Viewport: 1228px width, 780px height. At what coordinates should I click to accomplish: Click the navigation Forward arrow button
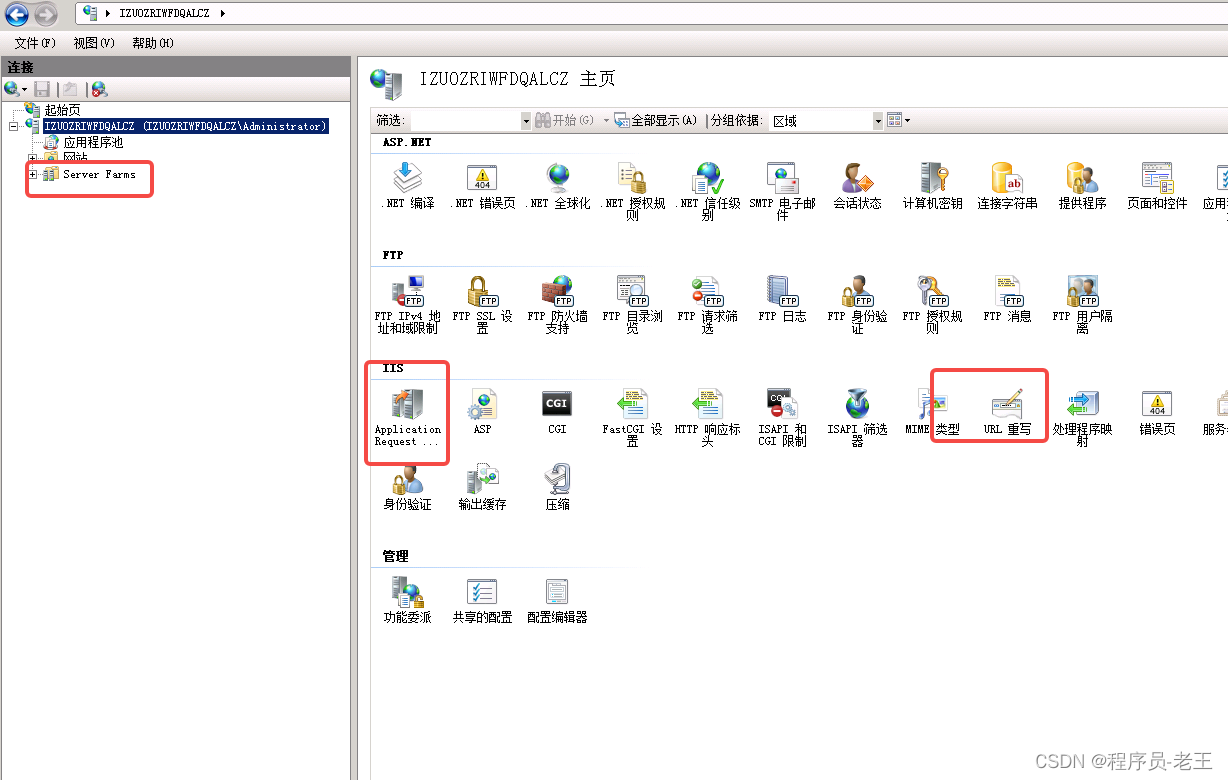pyautogui.click(x=45, y=14)
